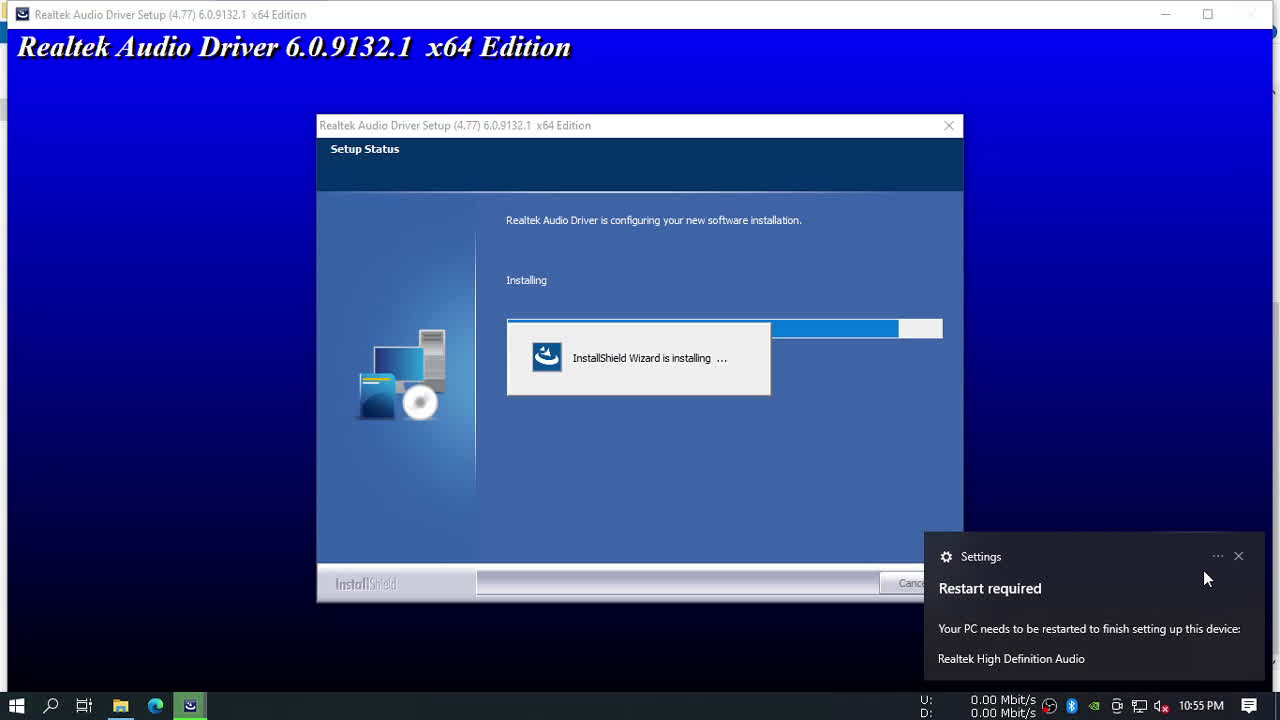The height and width of the screenshot is (720, 1280).
Task: Open the notification's three-dot options menu
Action: tap(1217, 556)
